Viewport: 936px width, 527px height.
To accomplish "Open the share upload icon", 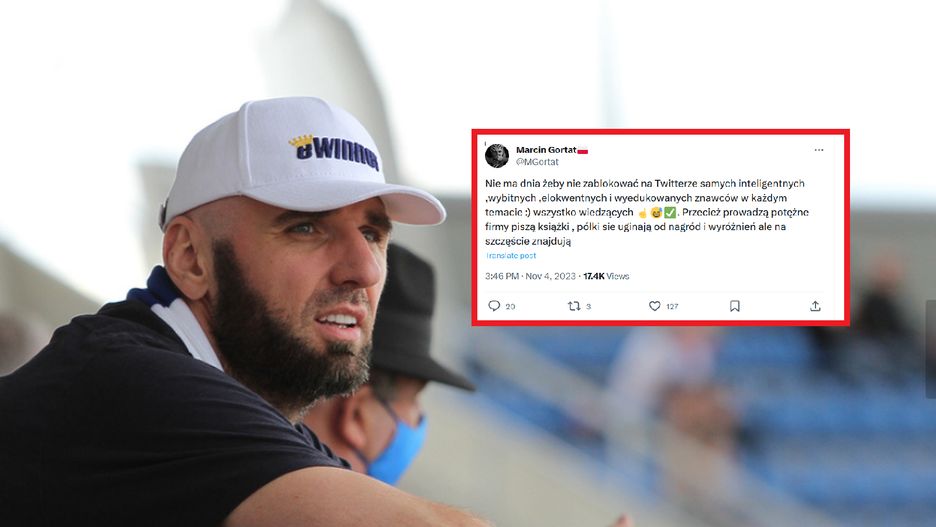I will 815,306.
